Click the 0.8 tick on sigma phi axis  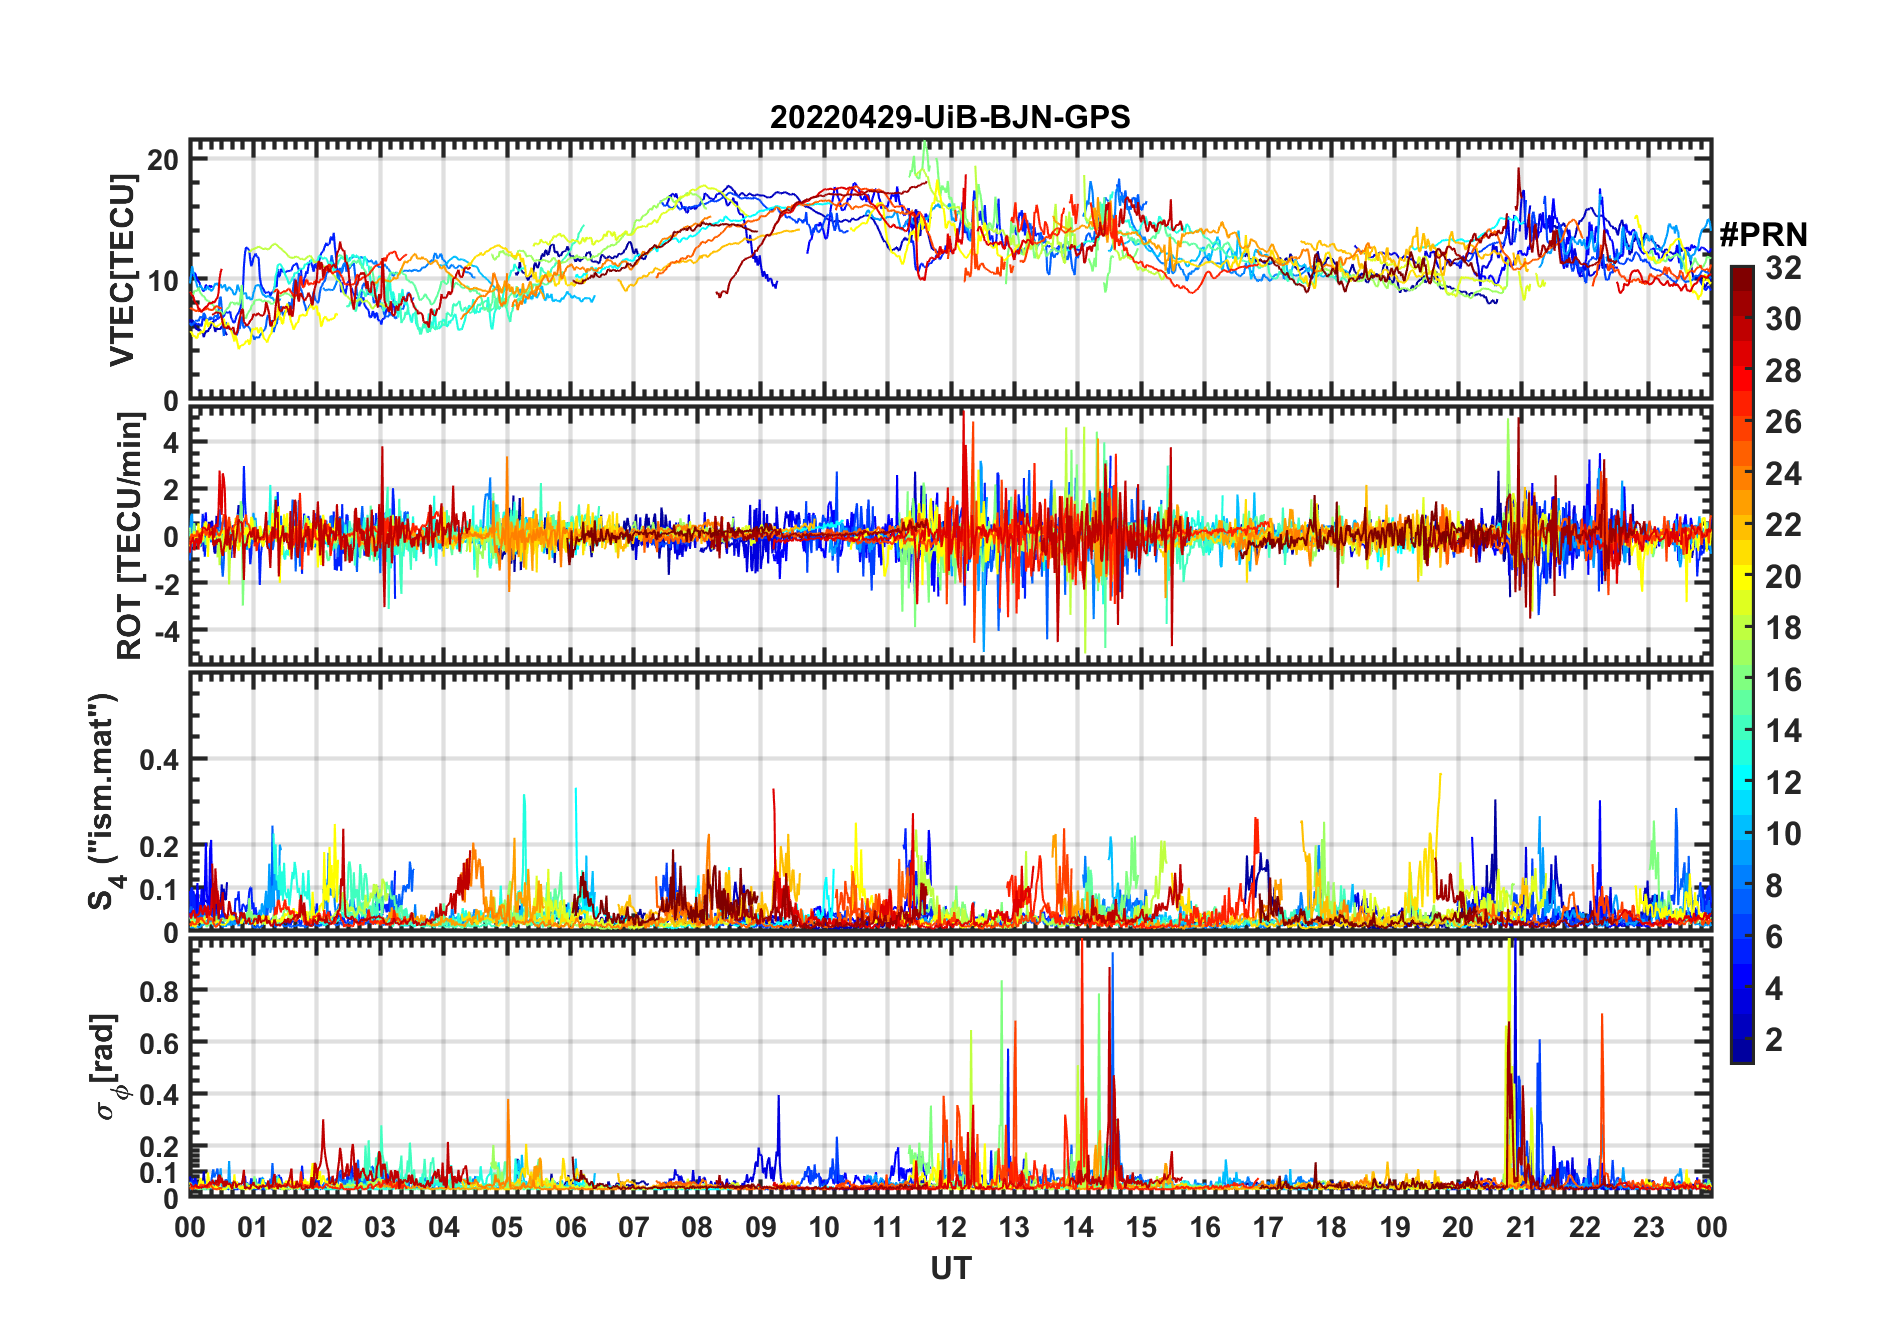(x=160, y=991)
